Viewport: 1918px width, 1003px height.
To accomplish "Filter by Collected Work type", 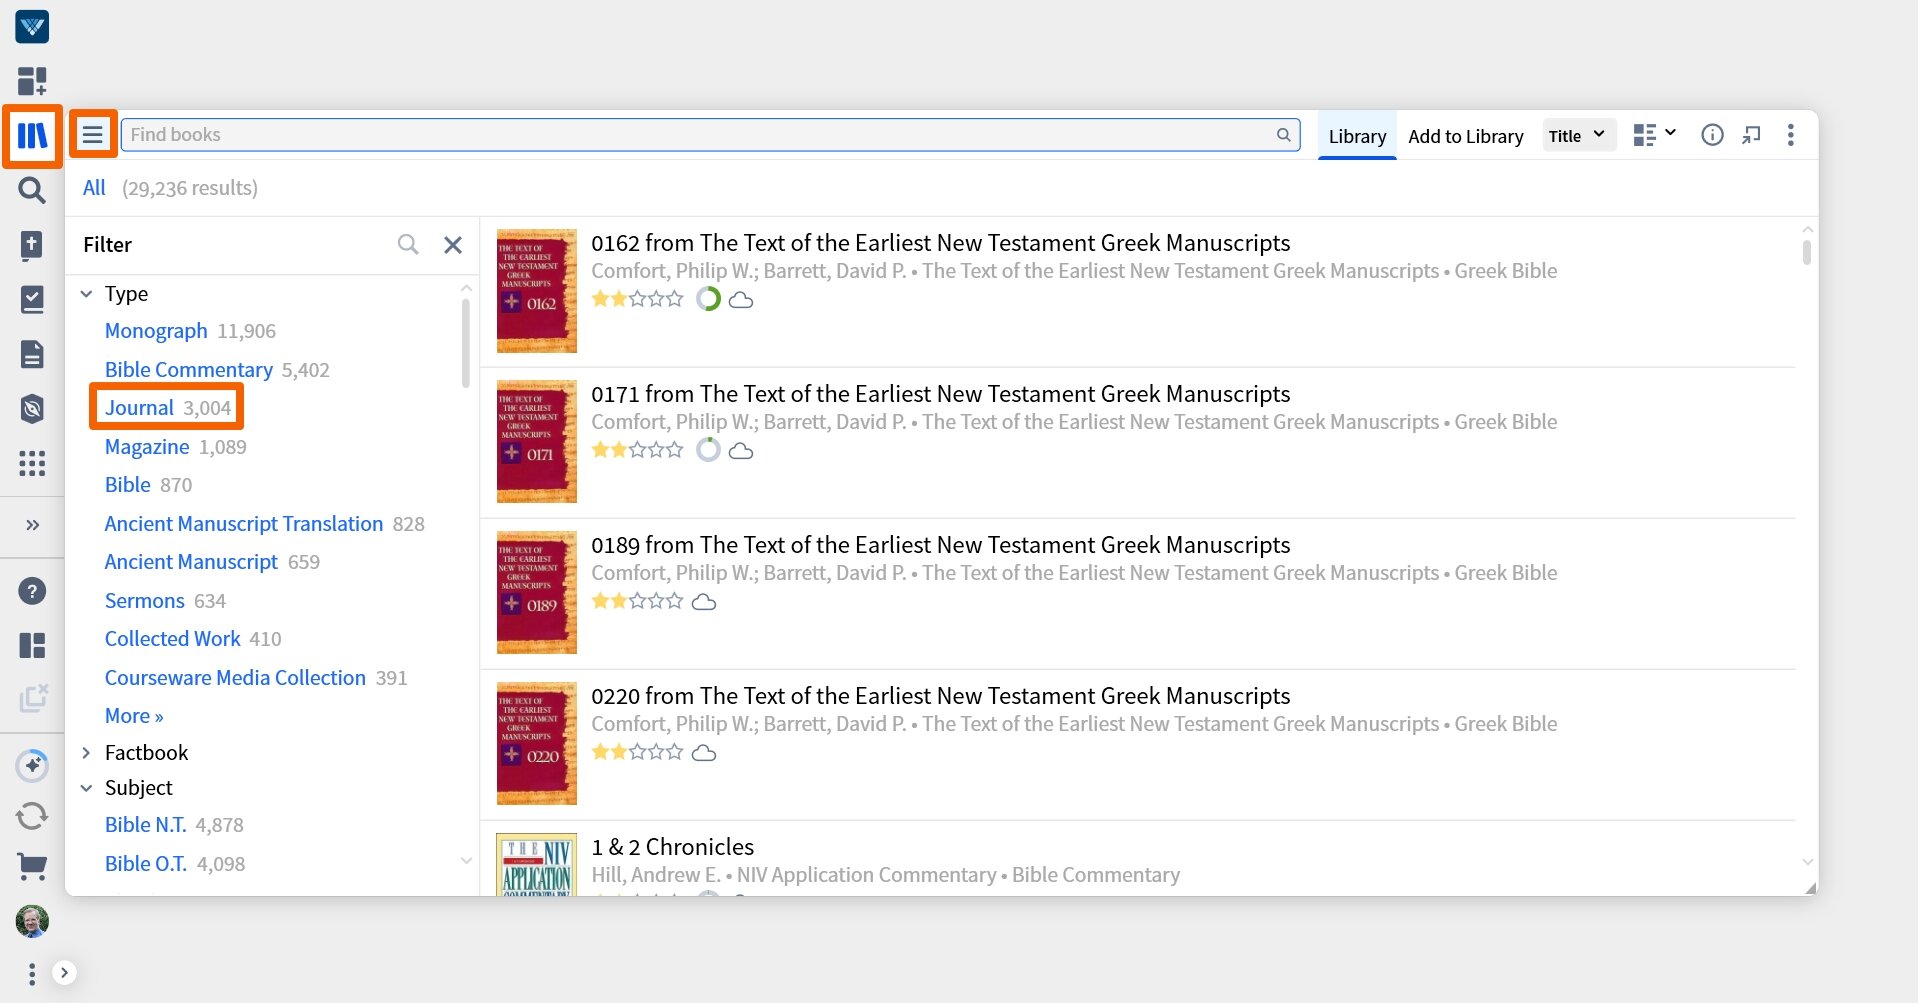I will [x=172, y=639].
